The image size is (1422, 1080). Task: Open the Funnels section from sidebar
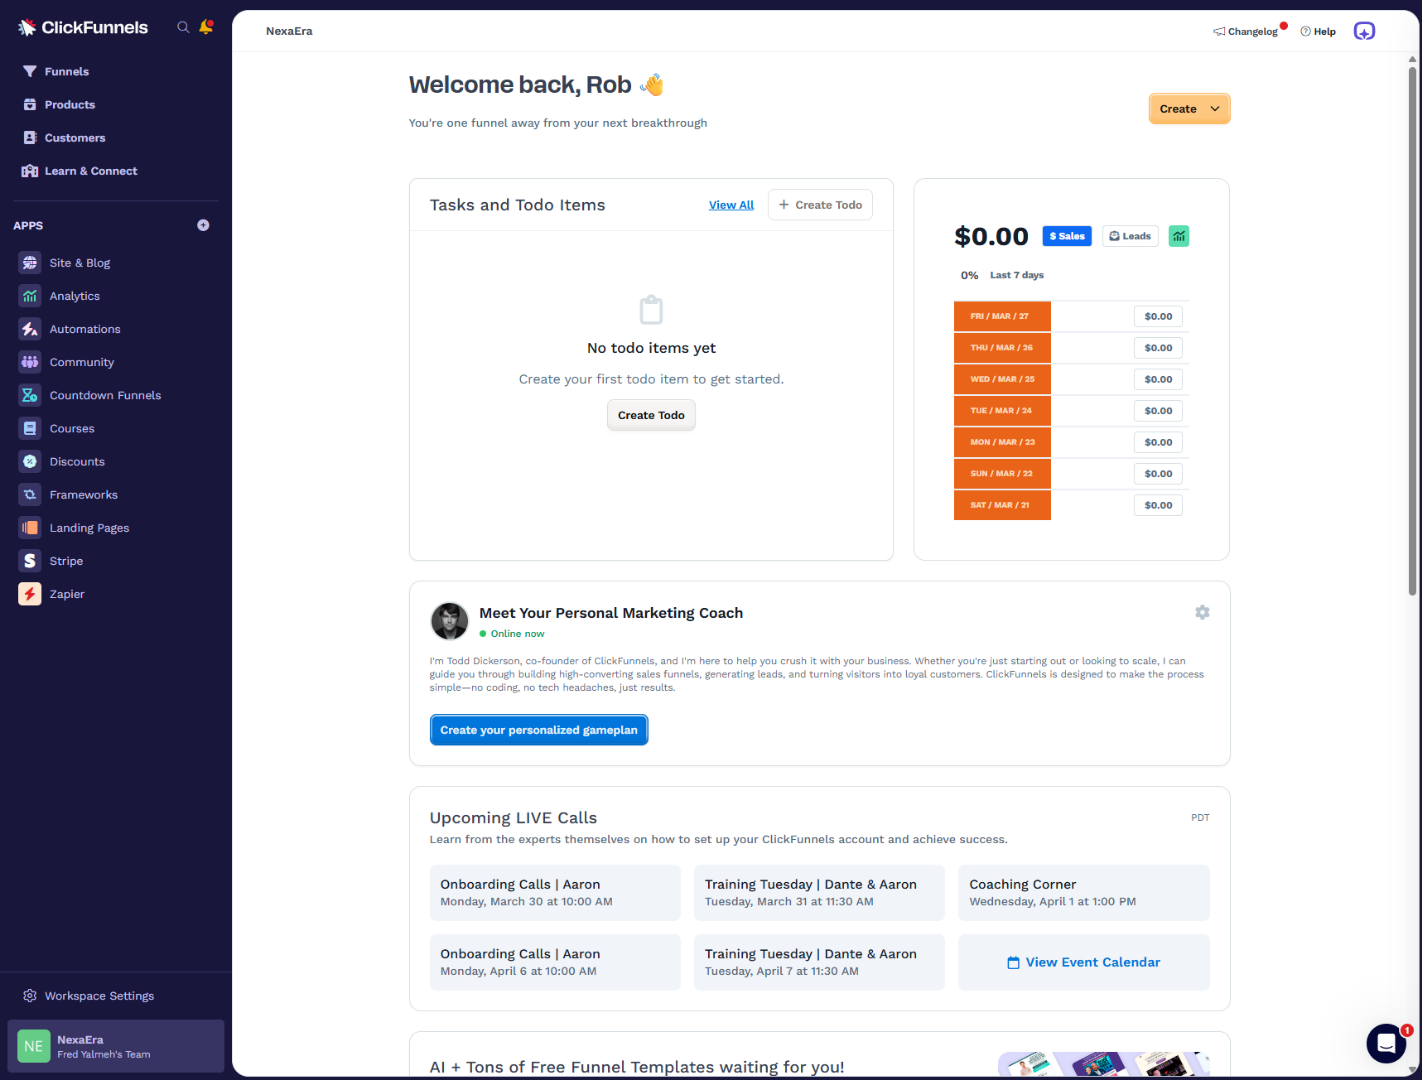[66, 71]
